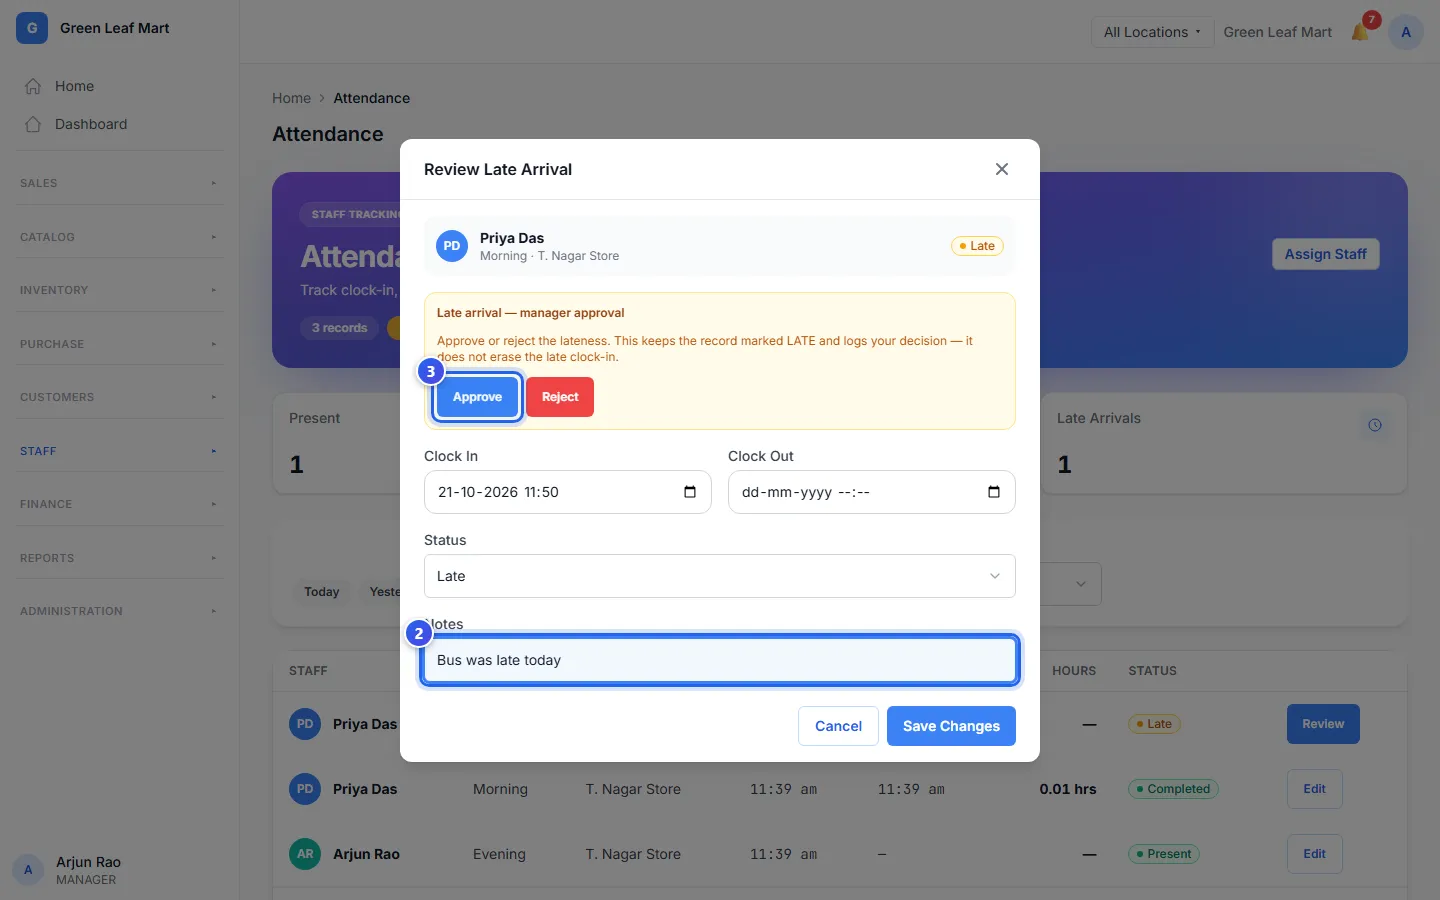Click Arjun Rao's avatar in the sidebar footer

pos(28,870)
